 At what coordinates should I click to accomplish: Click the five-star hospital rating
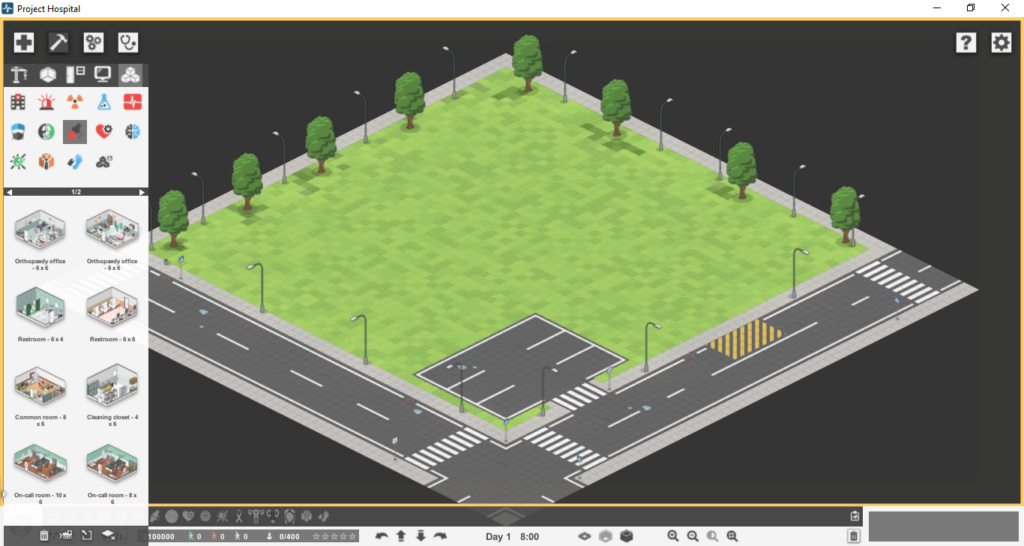tap(334, 536)
